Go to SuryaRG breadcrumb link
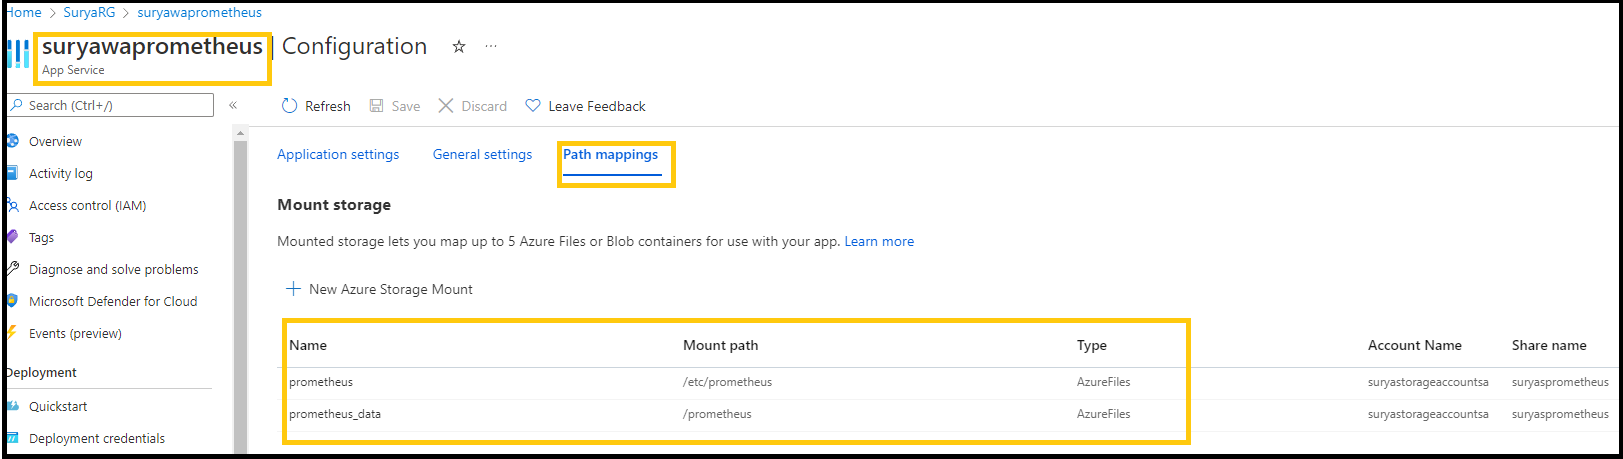This screenshot has height=459, width=1623. pyautogui.click(x=89, y=13)
